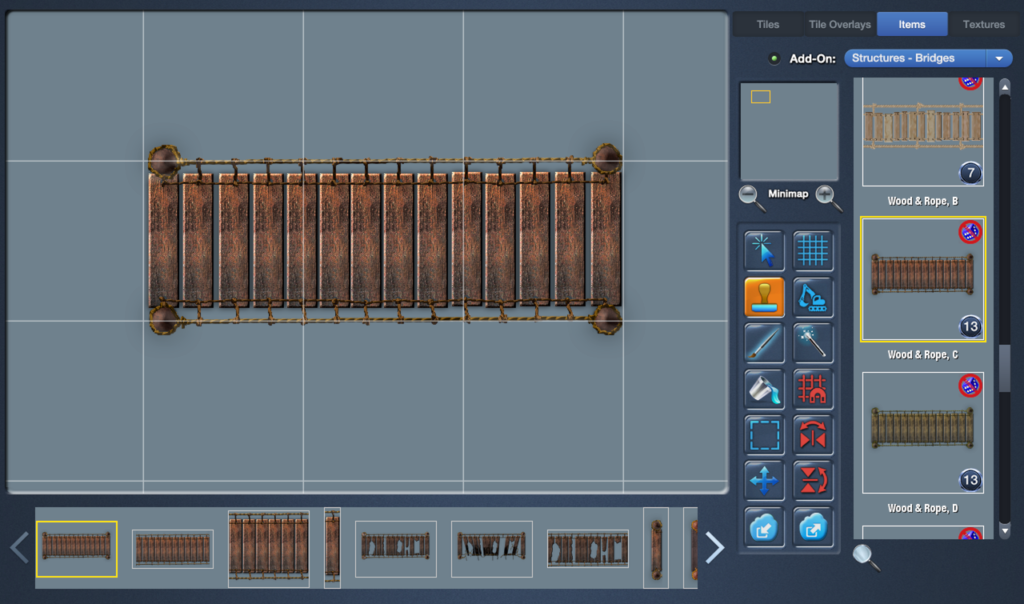Choose the marquee selection tool
Image resolution: width=1024 pixels, height=604 pixels.
coord(764,435)
